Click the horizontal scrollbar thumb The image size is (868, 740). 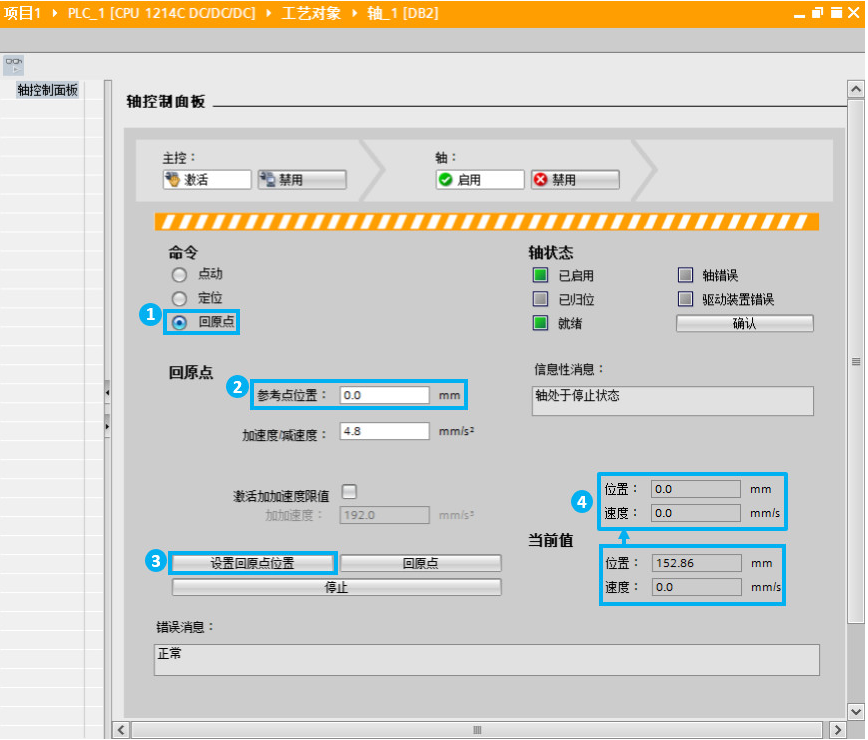(x=477, y=729)
